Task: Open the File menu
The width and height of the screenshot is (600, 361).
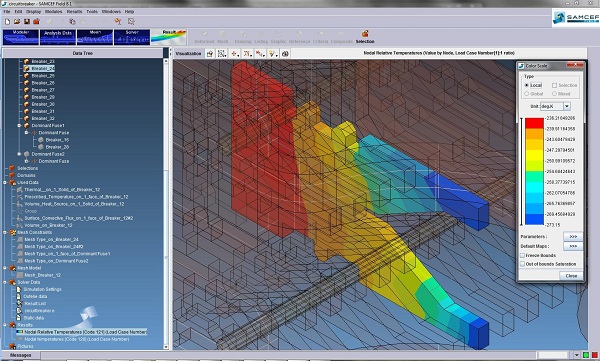Action: pyautogui.click(x=7, y=11)
